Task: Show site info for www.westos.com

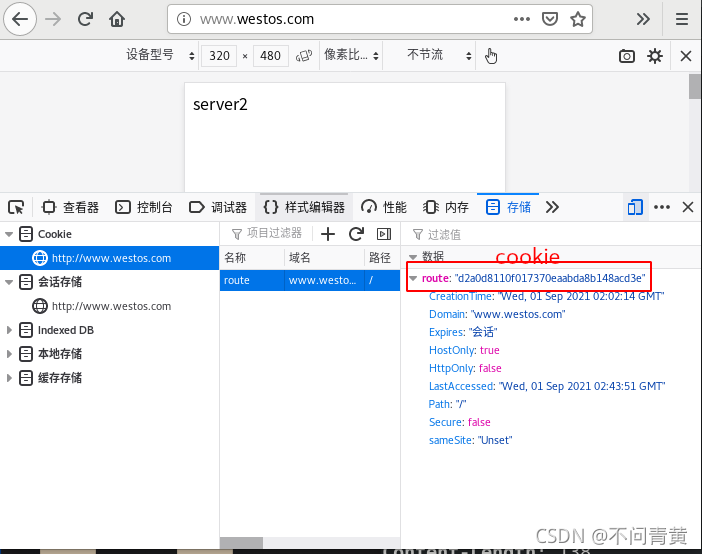Action: click(184, 19)
